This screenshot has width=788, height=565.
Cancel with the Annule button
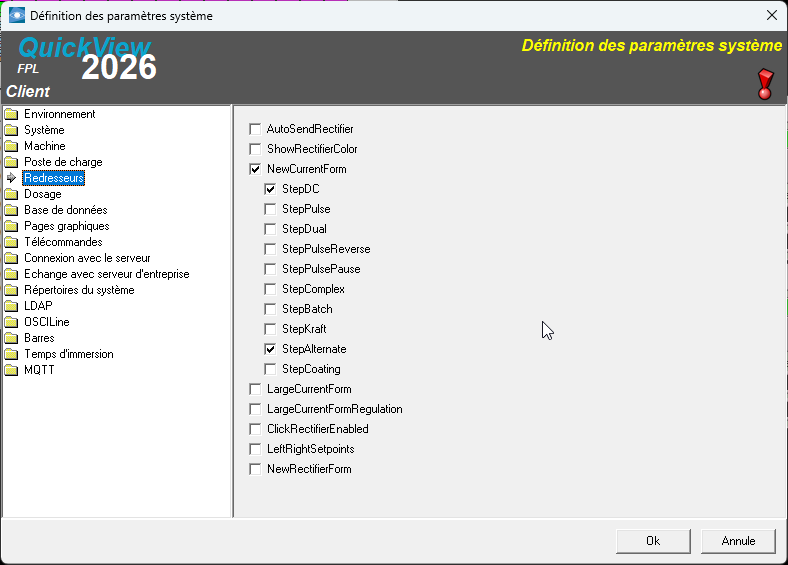coord(738,541)
